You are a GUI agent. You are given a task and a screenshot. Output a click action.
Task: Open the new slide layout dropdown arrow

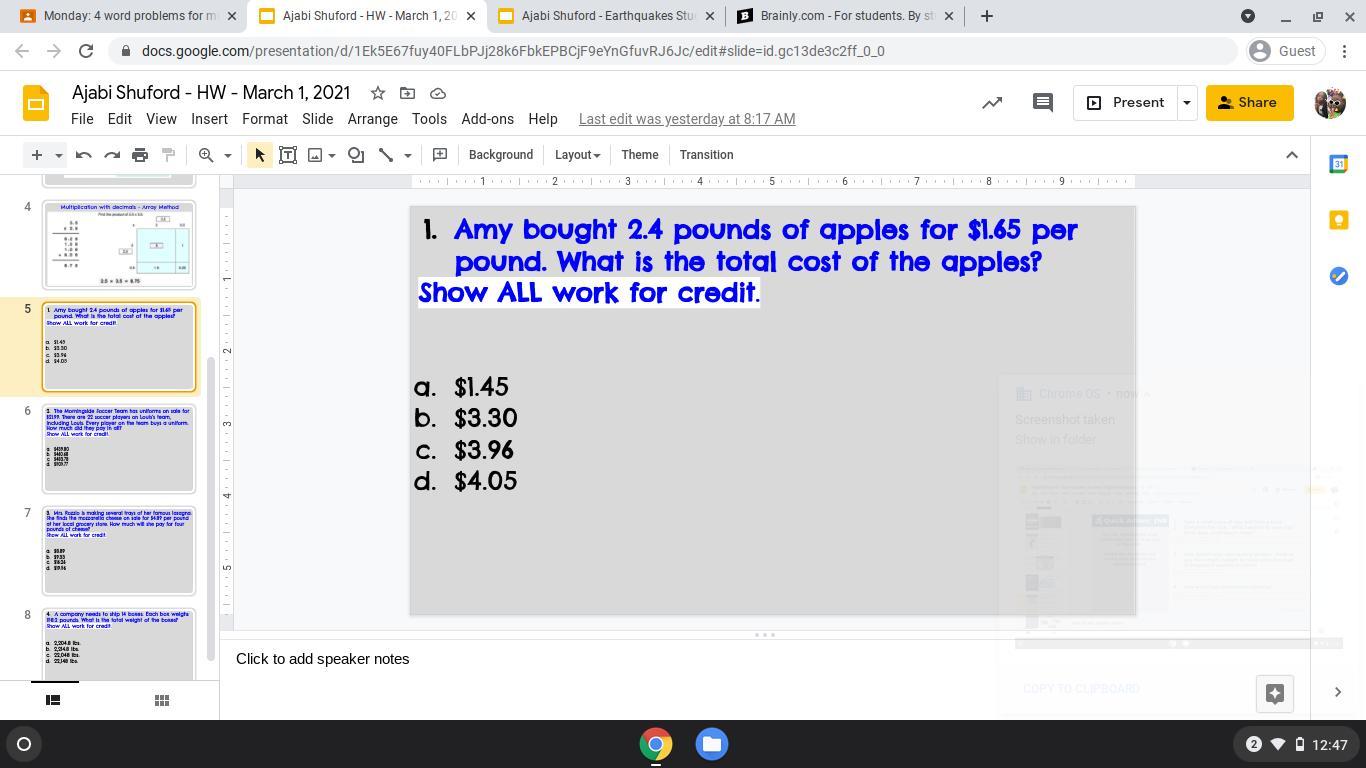[x=58, y=155]
